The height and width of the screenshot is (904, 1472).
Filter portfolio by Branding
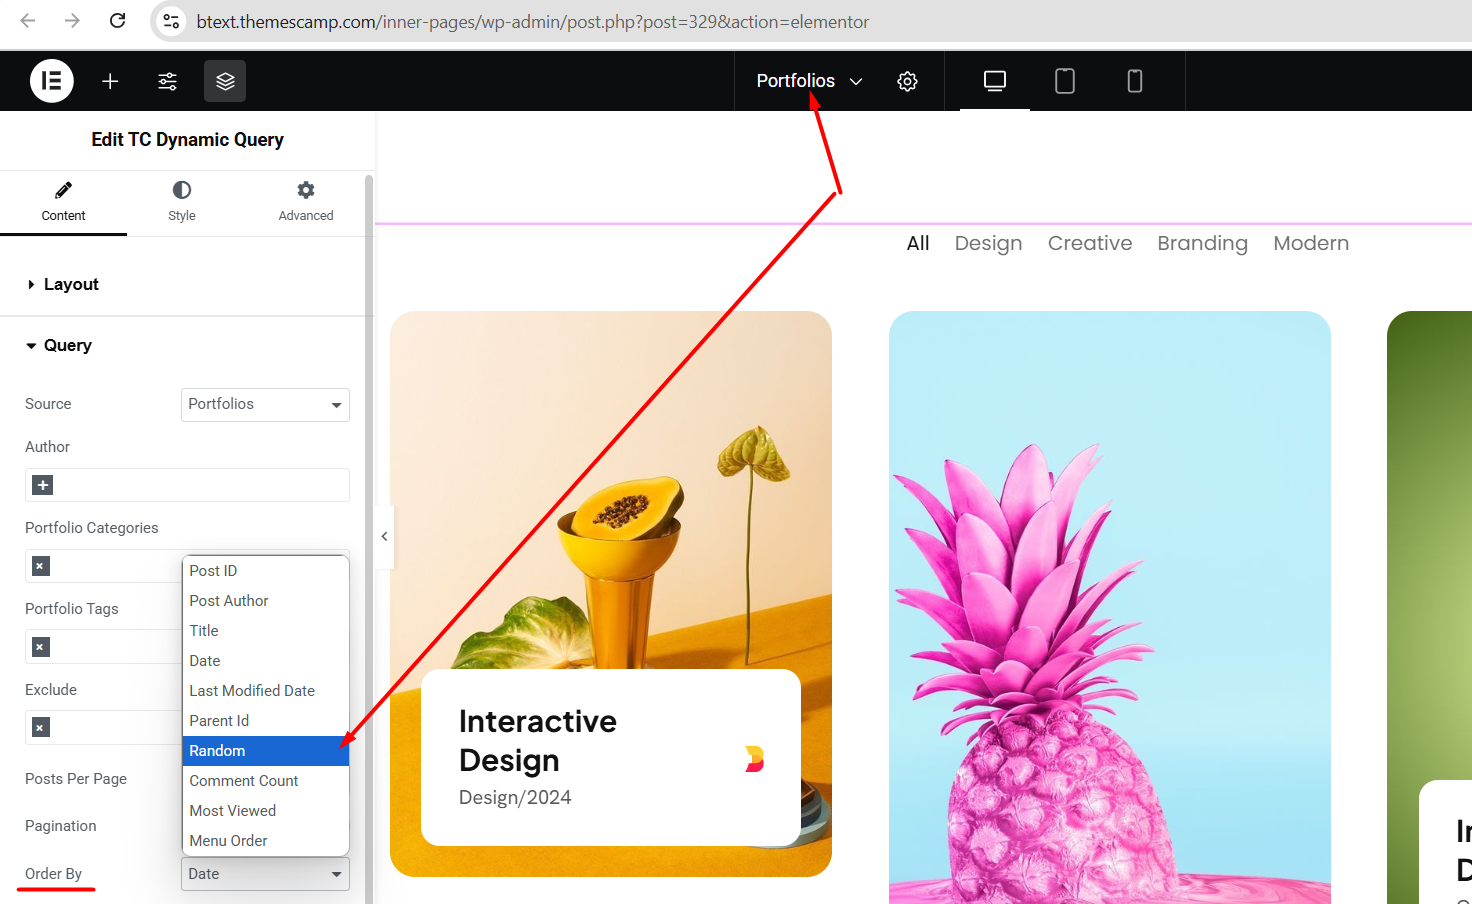pos(1202,243)
